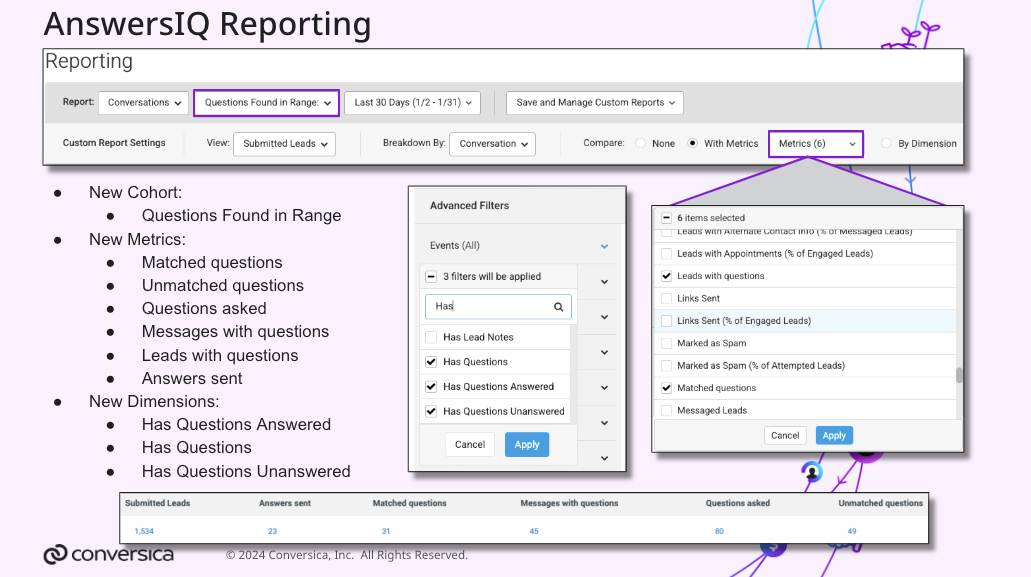Check Marked as Spam (% of Attempted Leads)
1031x577 pixels.
click(666, 365)
